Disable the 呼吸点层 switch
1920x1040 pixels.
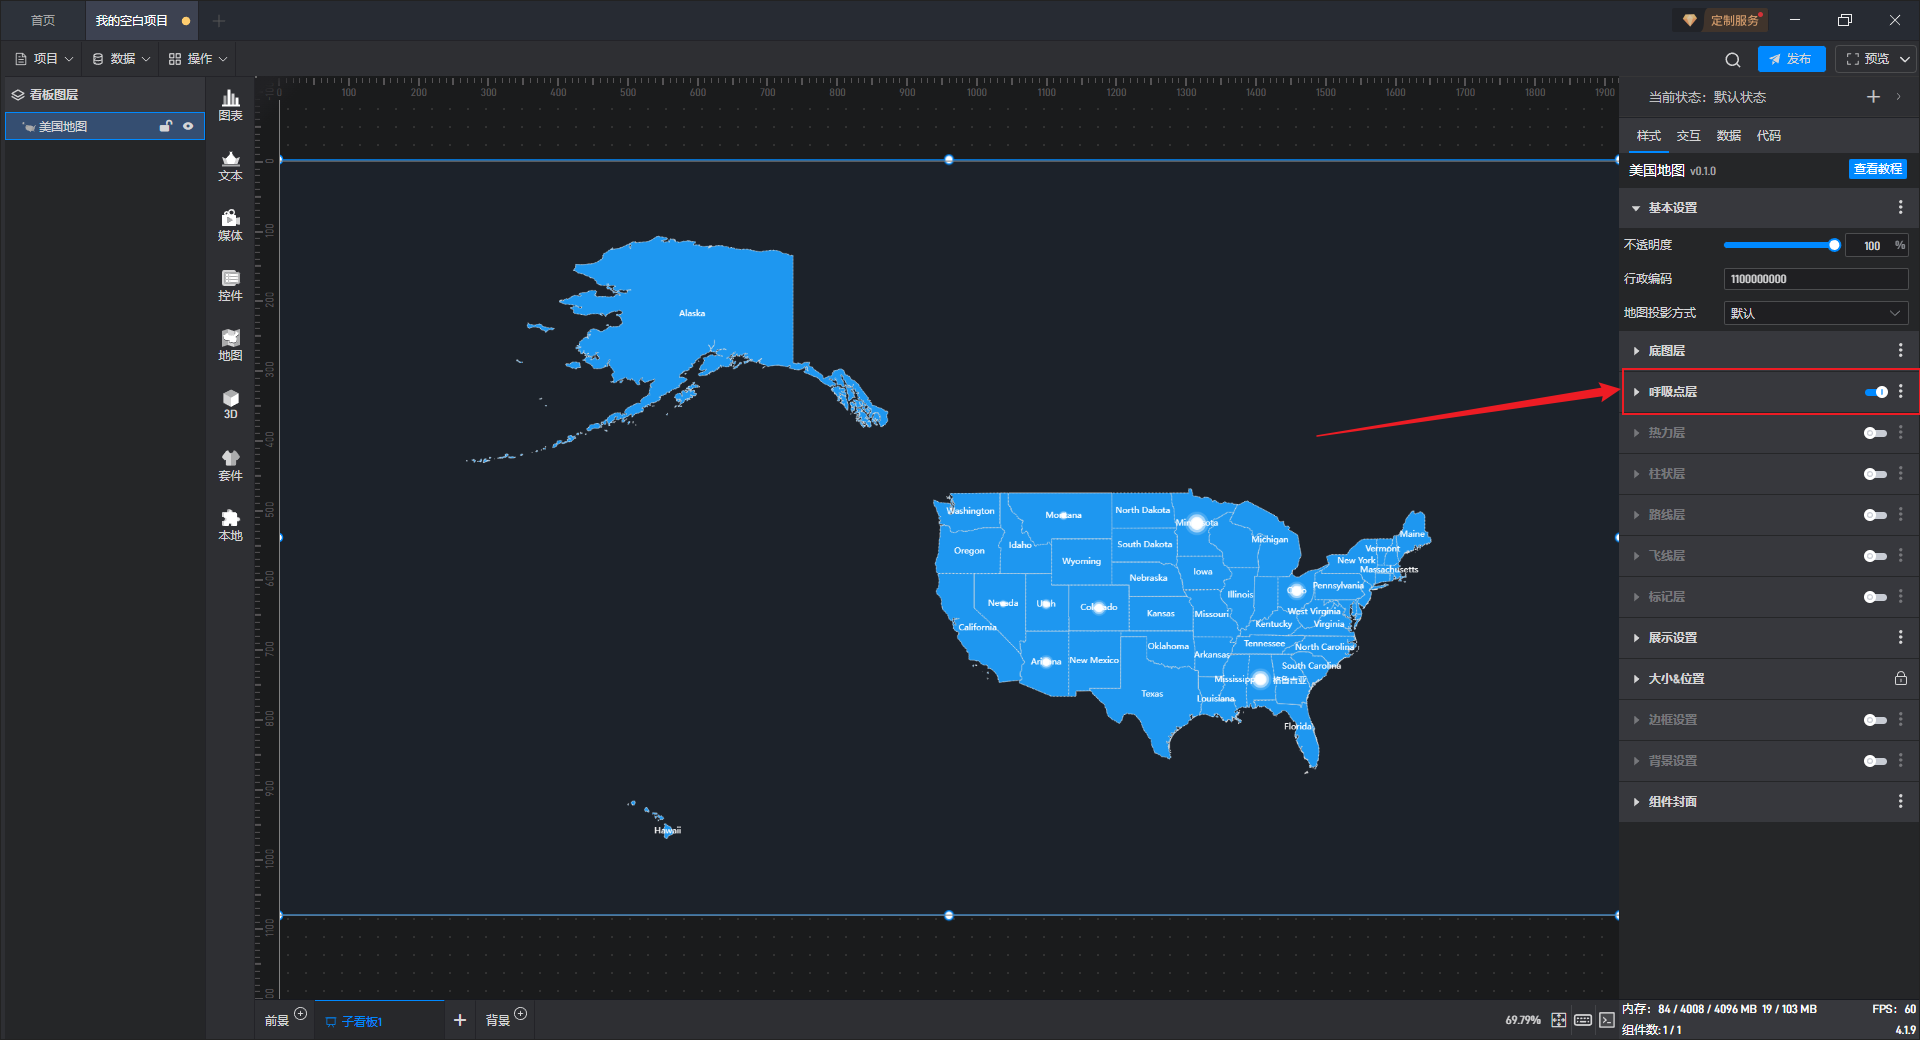click(1876, 392)
